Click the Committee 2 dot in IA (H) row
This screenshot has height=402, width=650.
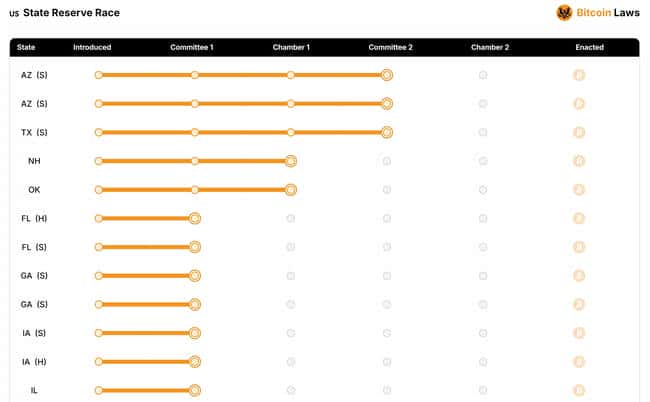pyautogui.click(x=387, y=361)
